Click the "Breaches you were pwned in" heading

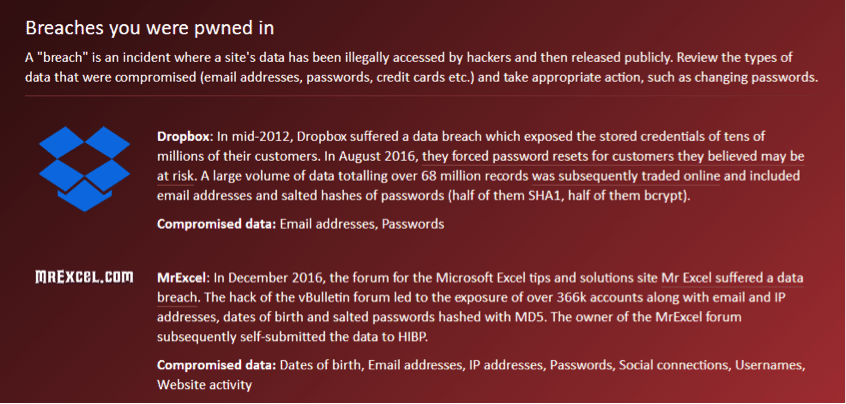tap(148, 26)
